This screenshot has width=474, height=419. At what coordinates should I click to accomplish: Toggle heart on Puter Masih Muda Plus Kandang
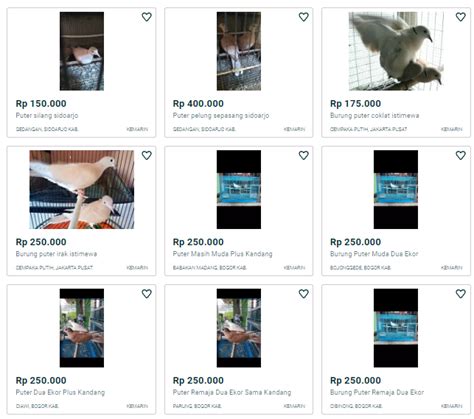coord(304,155)
